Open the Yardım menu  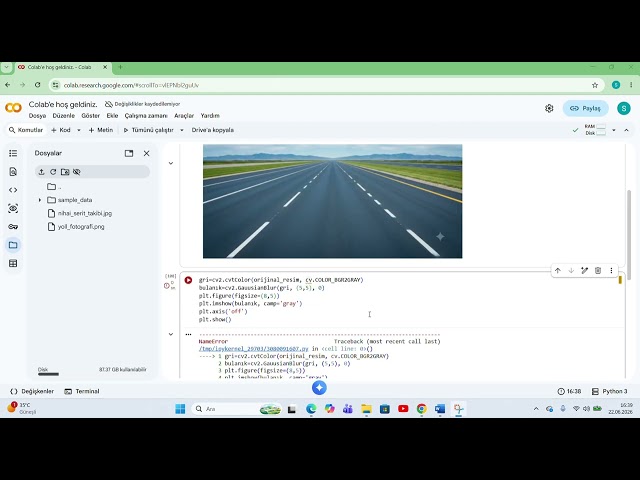click(x=210, y=116)
